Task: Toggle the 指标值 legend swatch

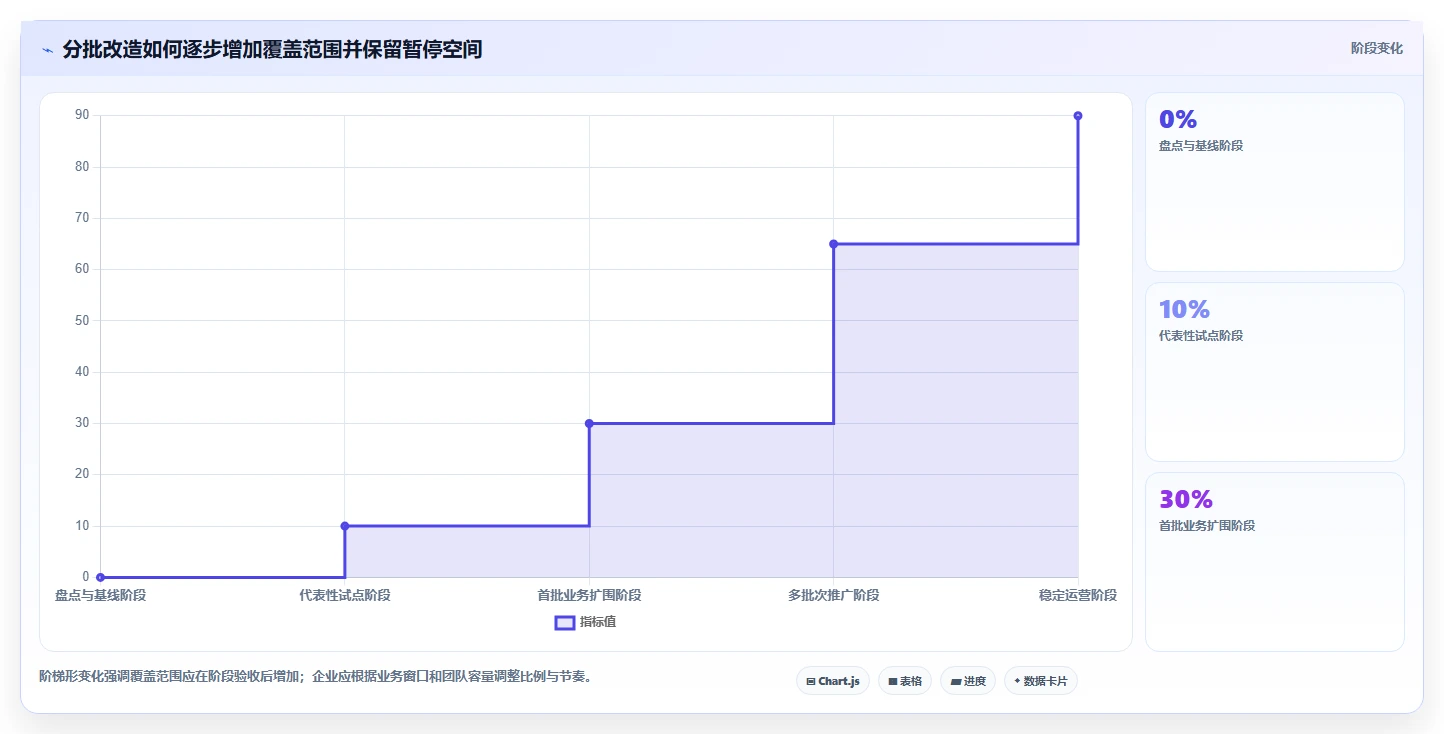Action: 564,623
